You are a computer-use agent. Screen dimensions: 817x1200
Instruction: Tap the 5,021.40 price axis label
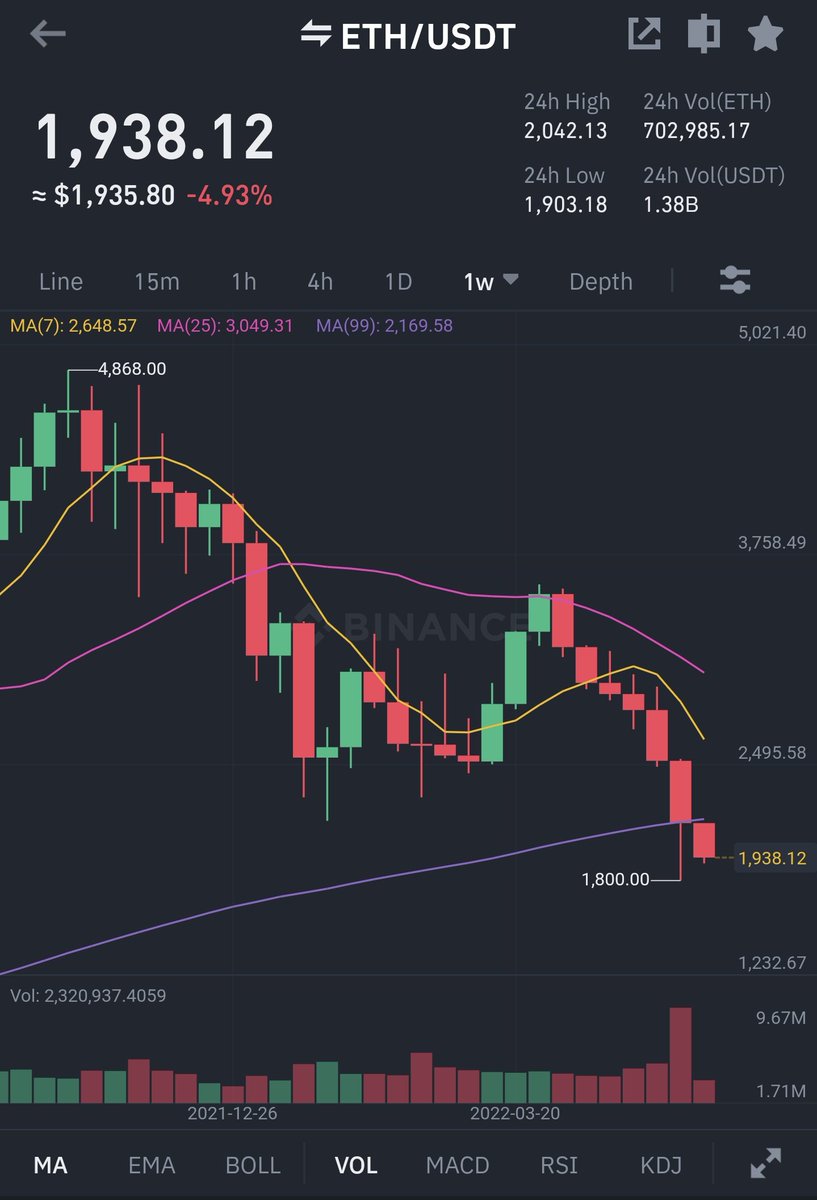772,333
